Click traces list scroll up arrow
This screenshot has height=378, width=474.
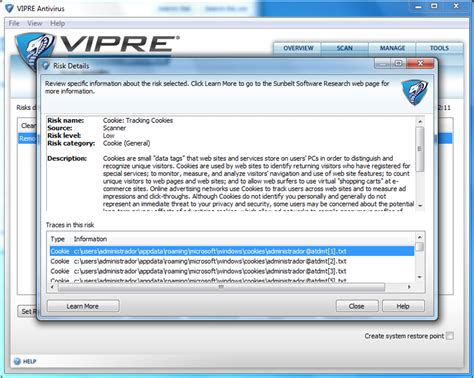point(420,237)
